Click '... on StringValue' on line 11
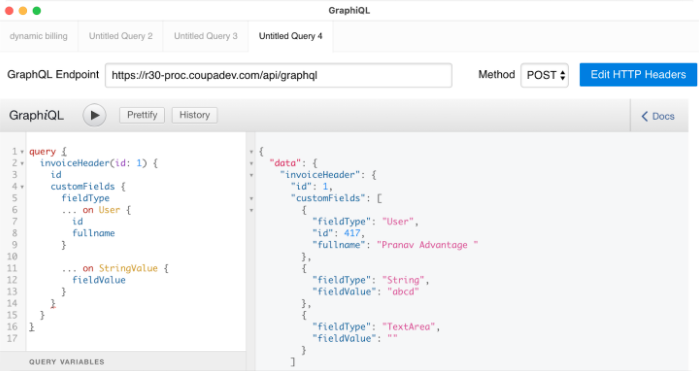The image size is (699, 371). point(110,268)
